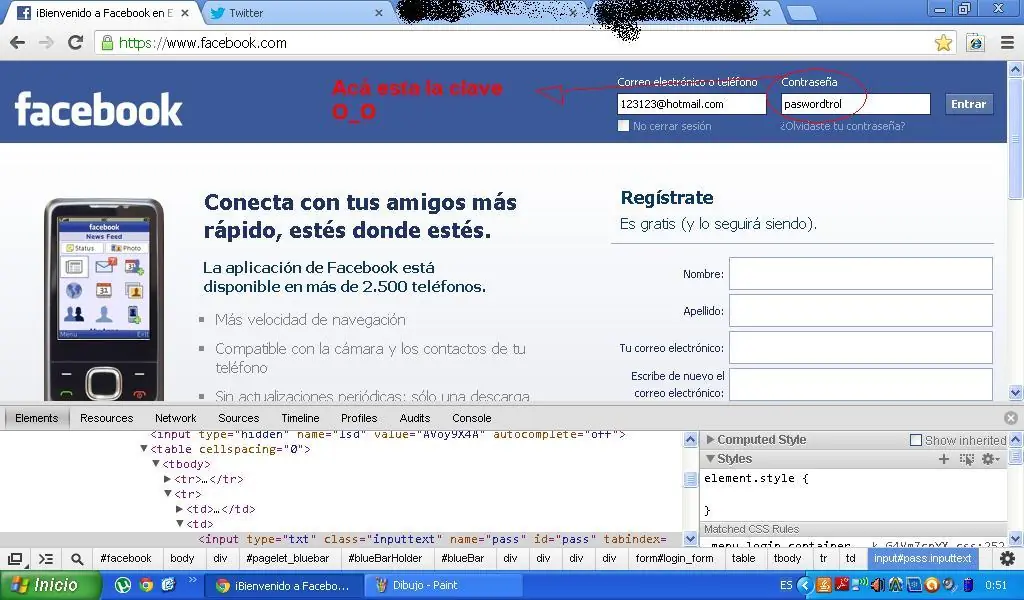Click ¿Olvidaste tu contraseña? link

pyautogui.click(x=842, y=126)
